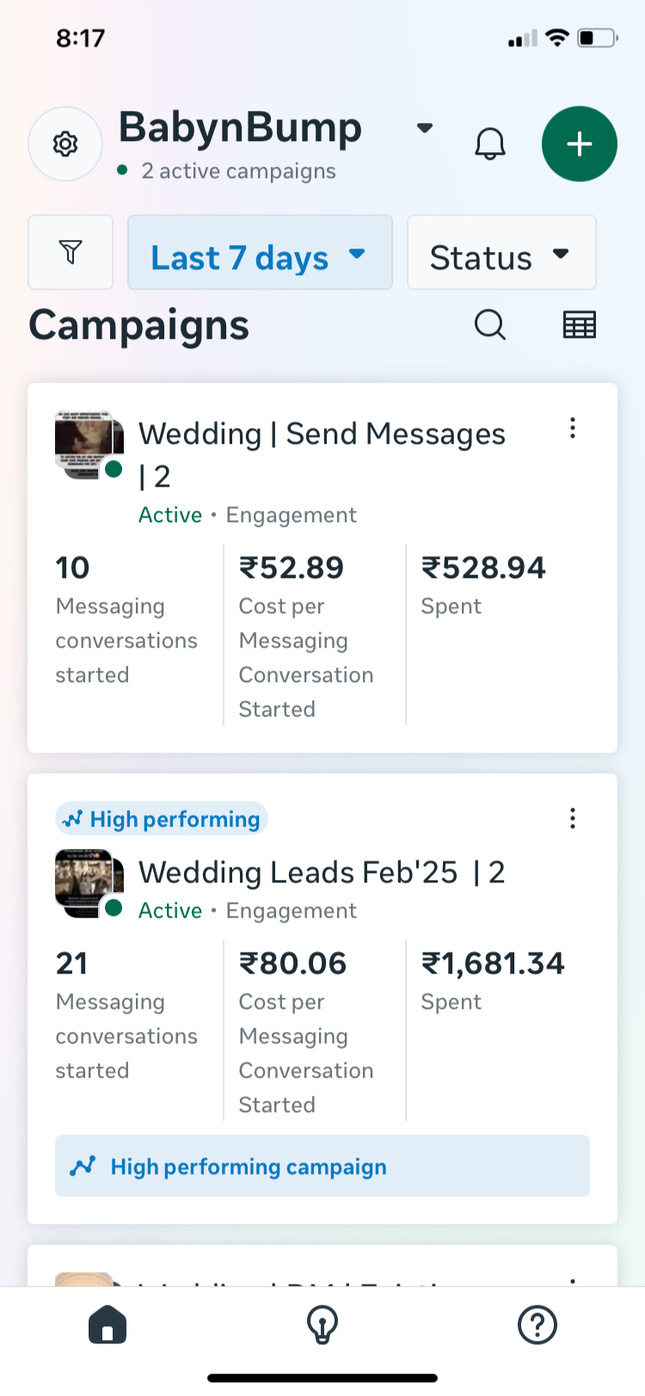The image size is (645, 1396).
Task: Open options menu for Wedding Send Messages
Action: pos(572,428)
